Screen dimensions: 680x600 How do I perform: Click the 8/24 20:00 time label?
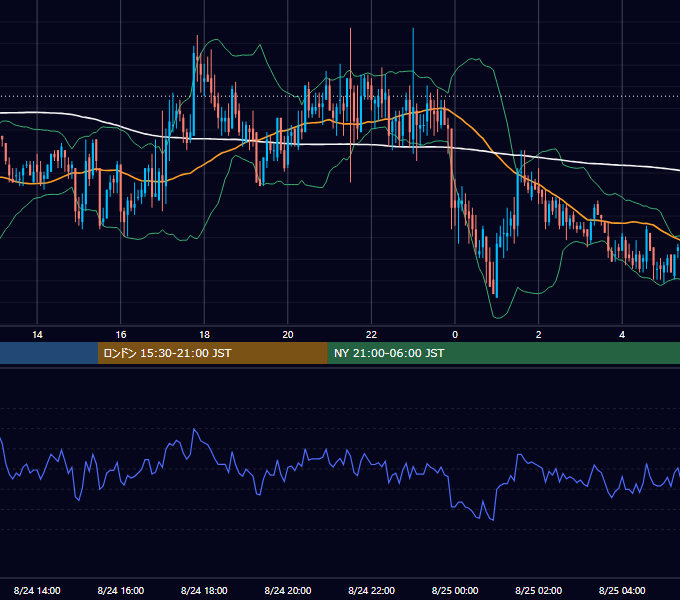point(288,590)
